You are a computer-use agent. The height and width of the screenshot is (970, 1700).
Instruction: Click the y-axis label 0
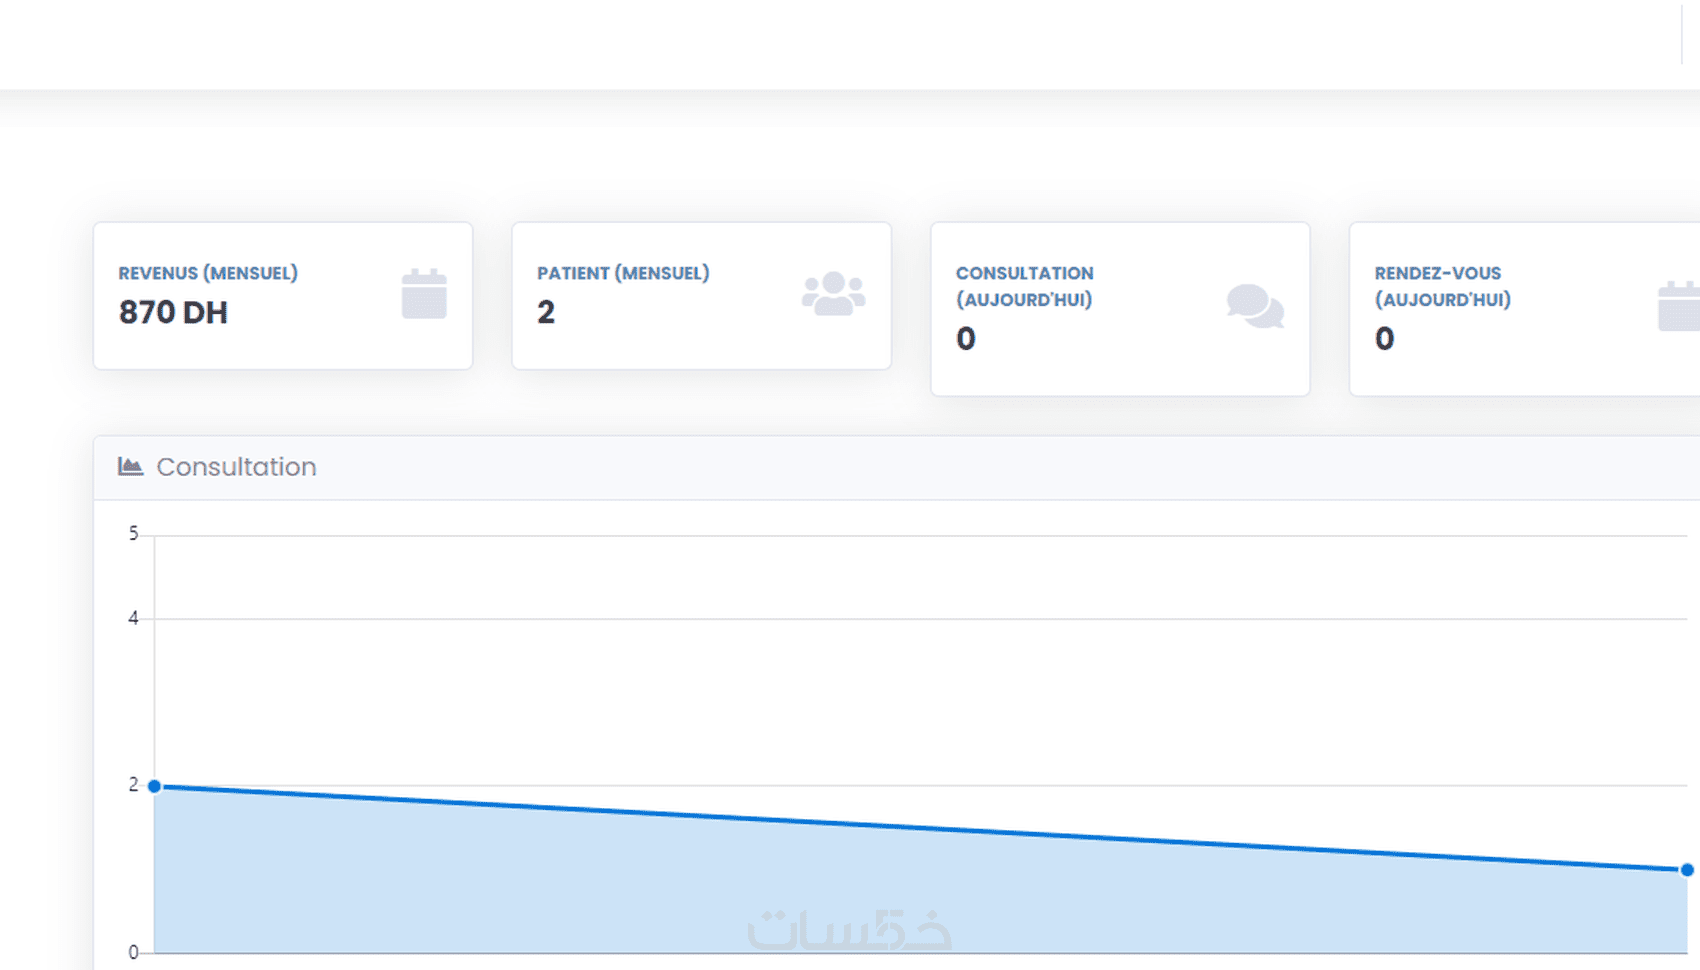[133, 952]
